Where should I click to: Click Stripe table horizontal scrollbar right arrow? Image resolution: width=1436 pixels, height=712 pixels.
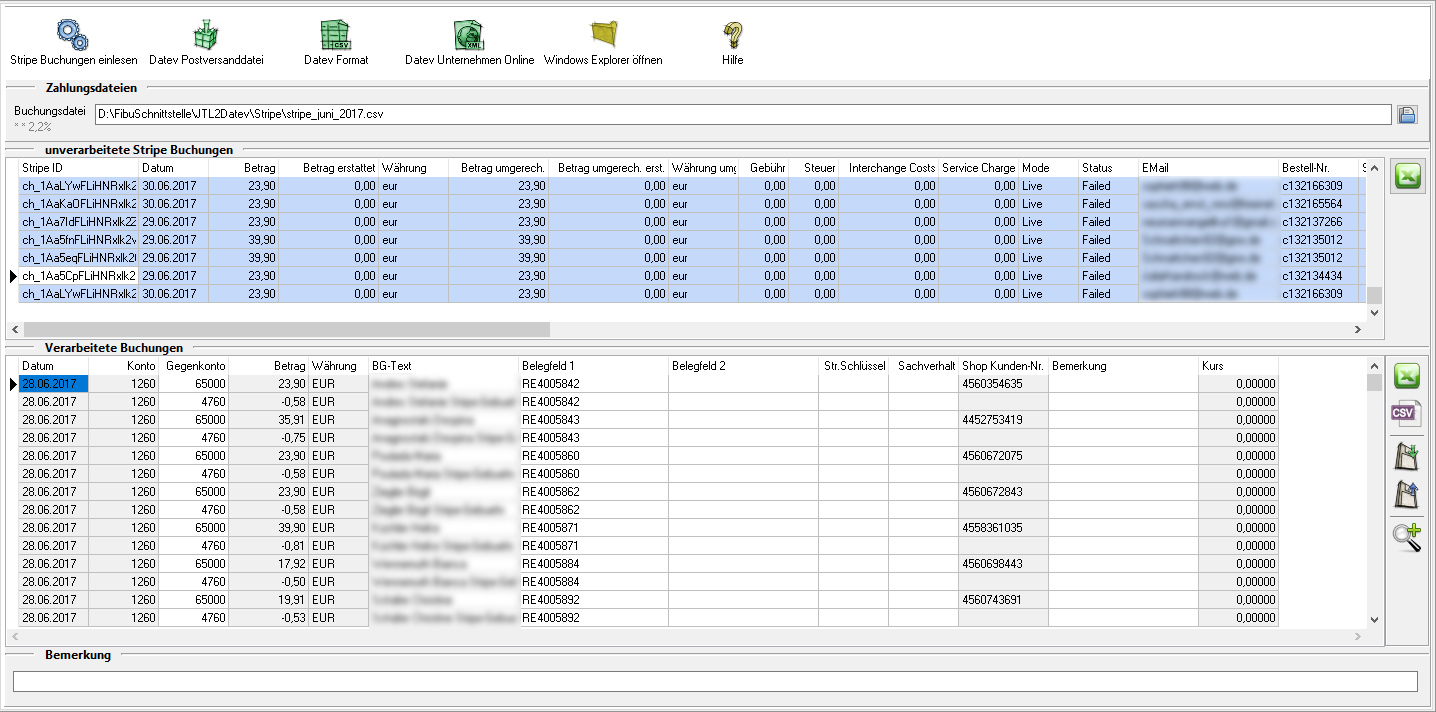(1357, 329)
